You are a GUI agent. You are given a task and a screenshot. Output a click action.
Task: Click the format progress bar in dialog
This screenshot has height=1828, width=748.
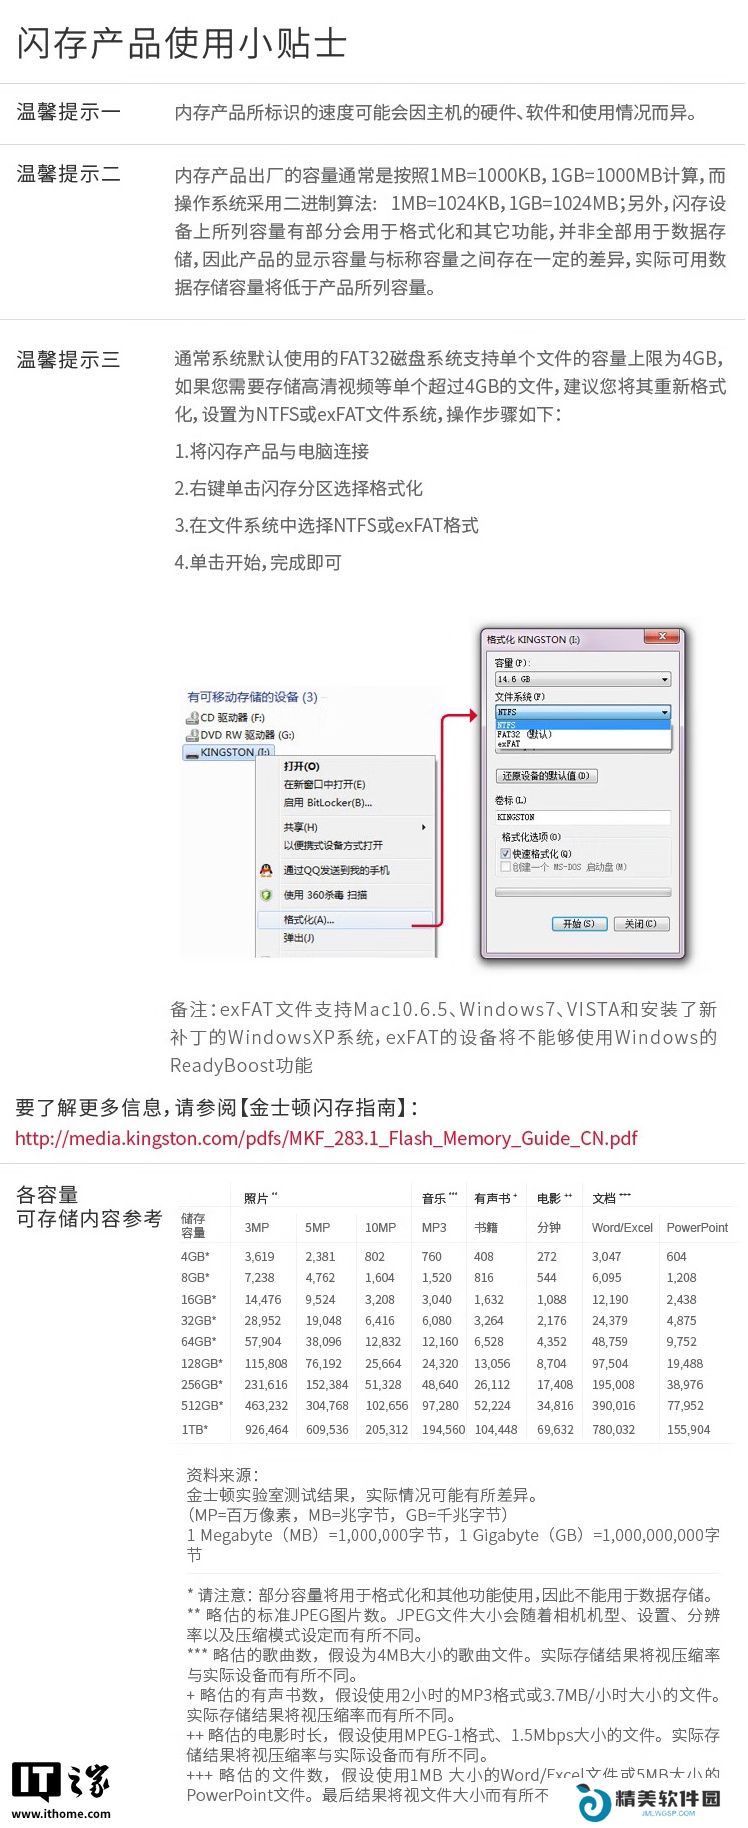point(583,892)
